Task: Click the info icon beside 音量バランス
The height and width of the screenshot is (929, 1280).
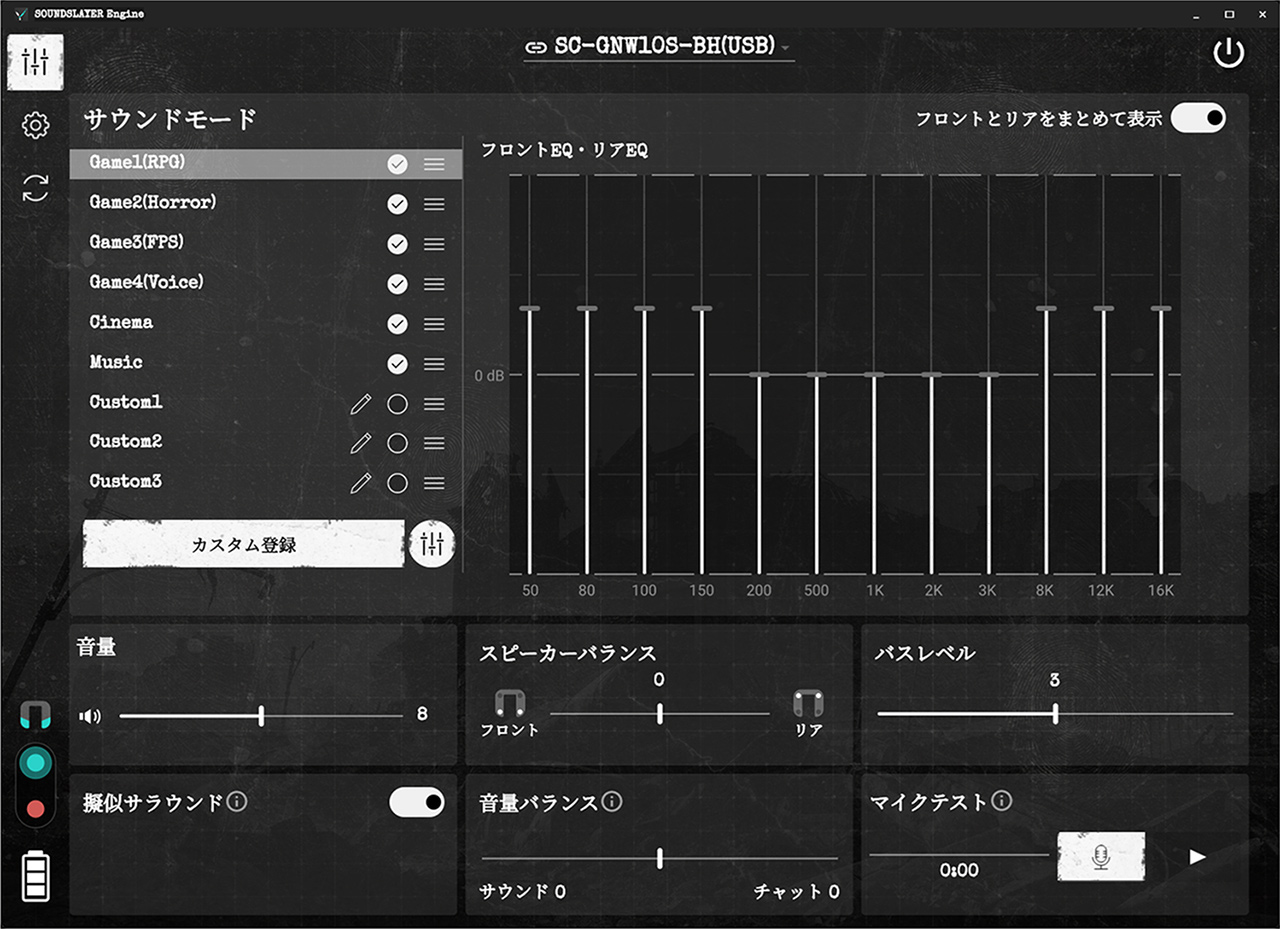Action: click(612, 802)
